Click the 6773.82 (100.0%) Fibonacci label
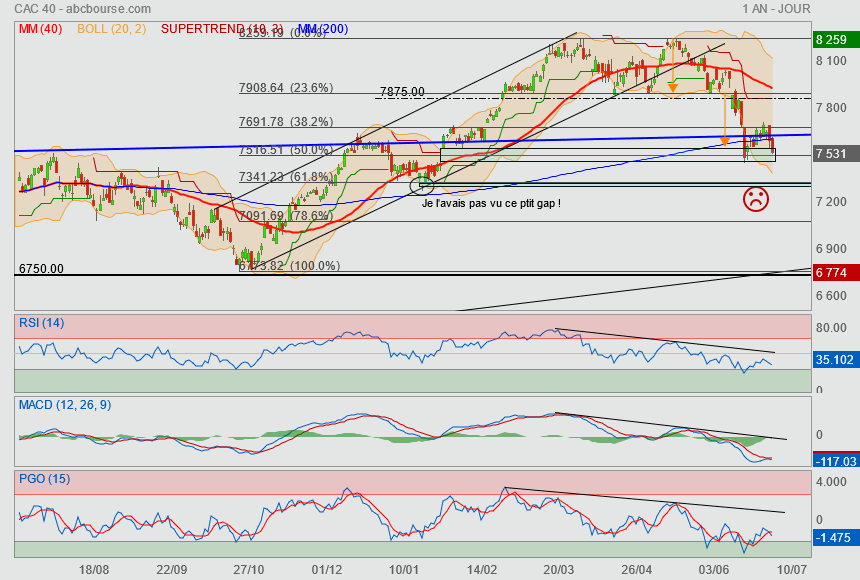Viewport: 860px width, 580px height. [x=290, y=266]
